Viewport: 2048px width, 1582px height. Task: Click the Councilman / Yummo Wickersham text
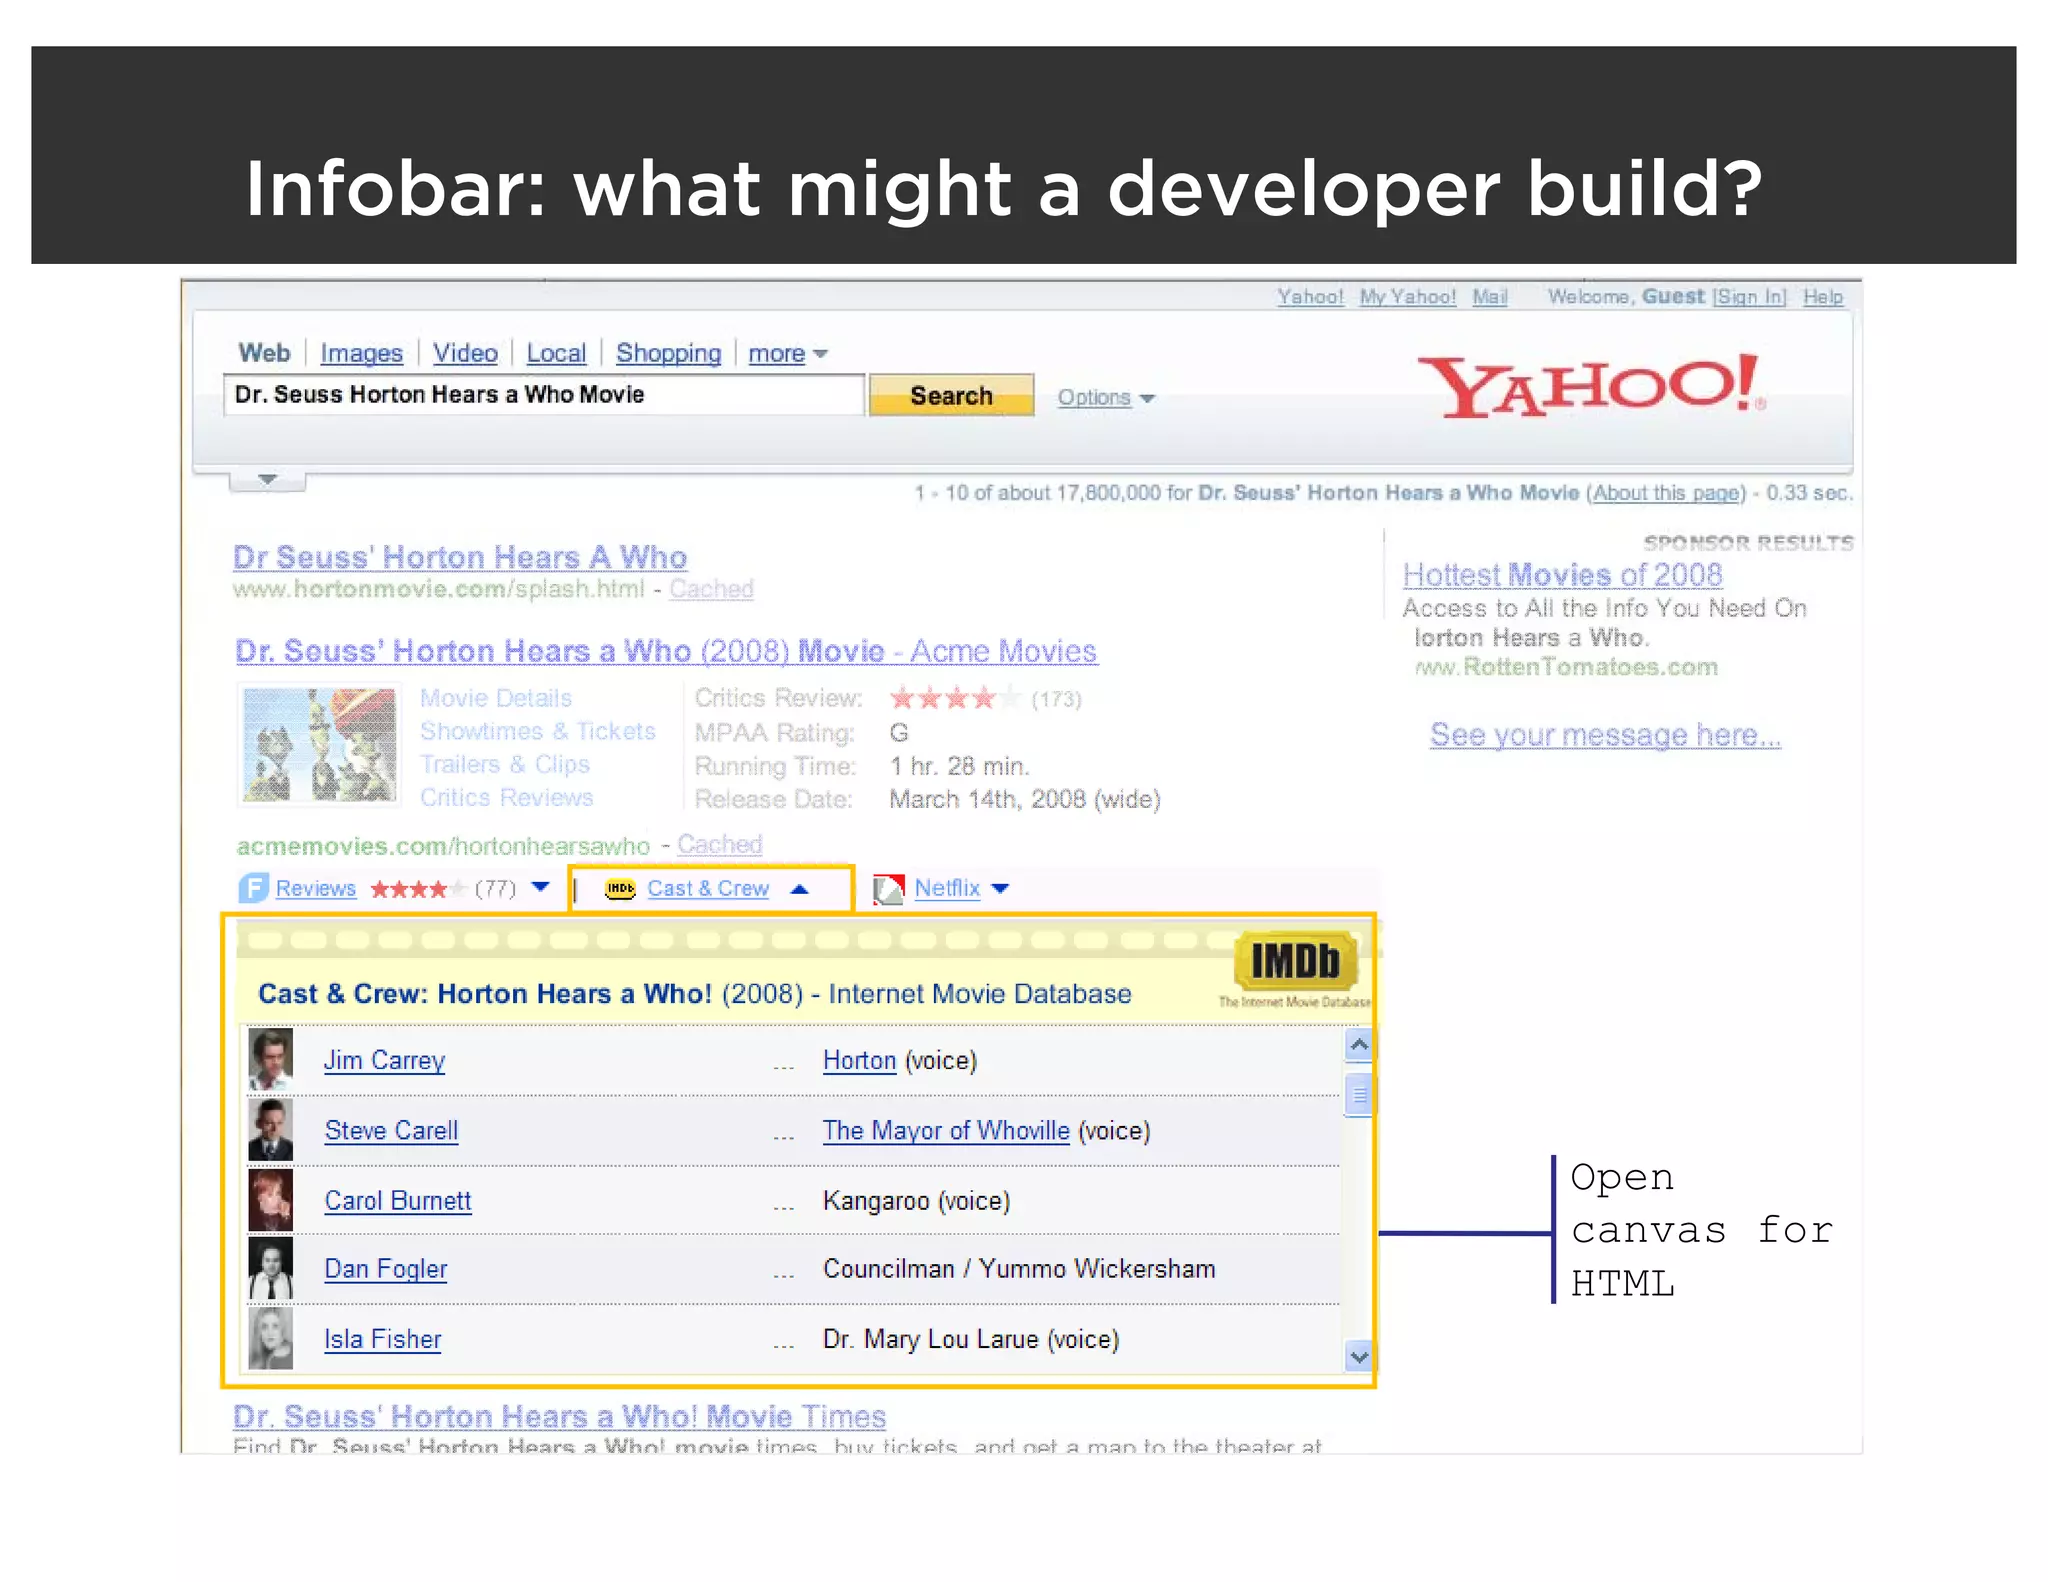pyautogui.click(x=1019, y=1269)
